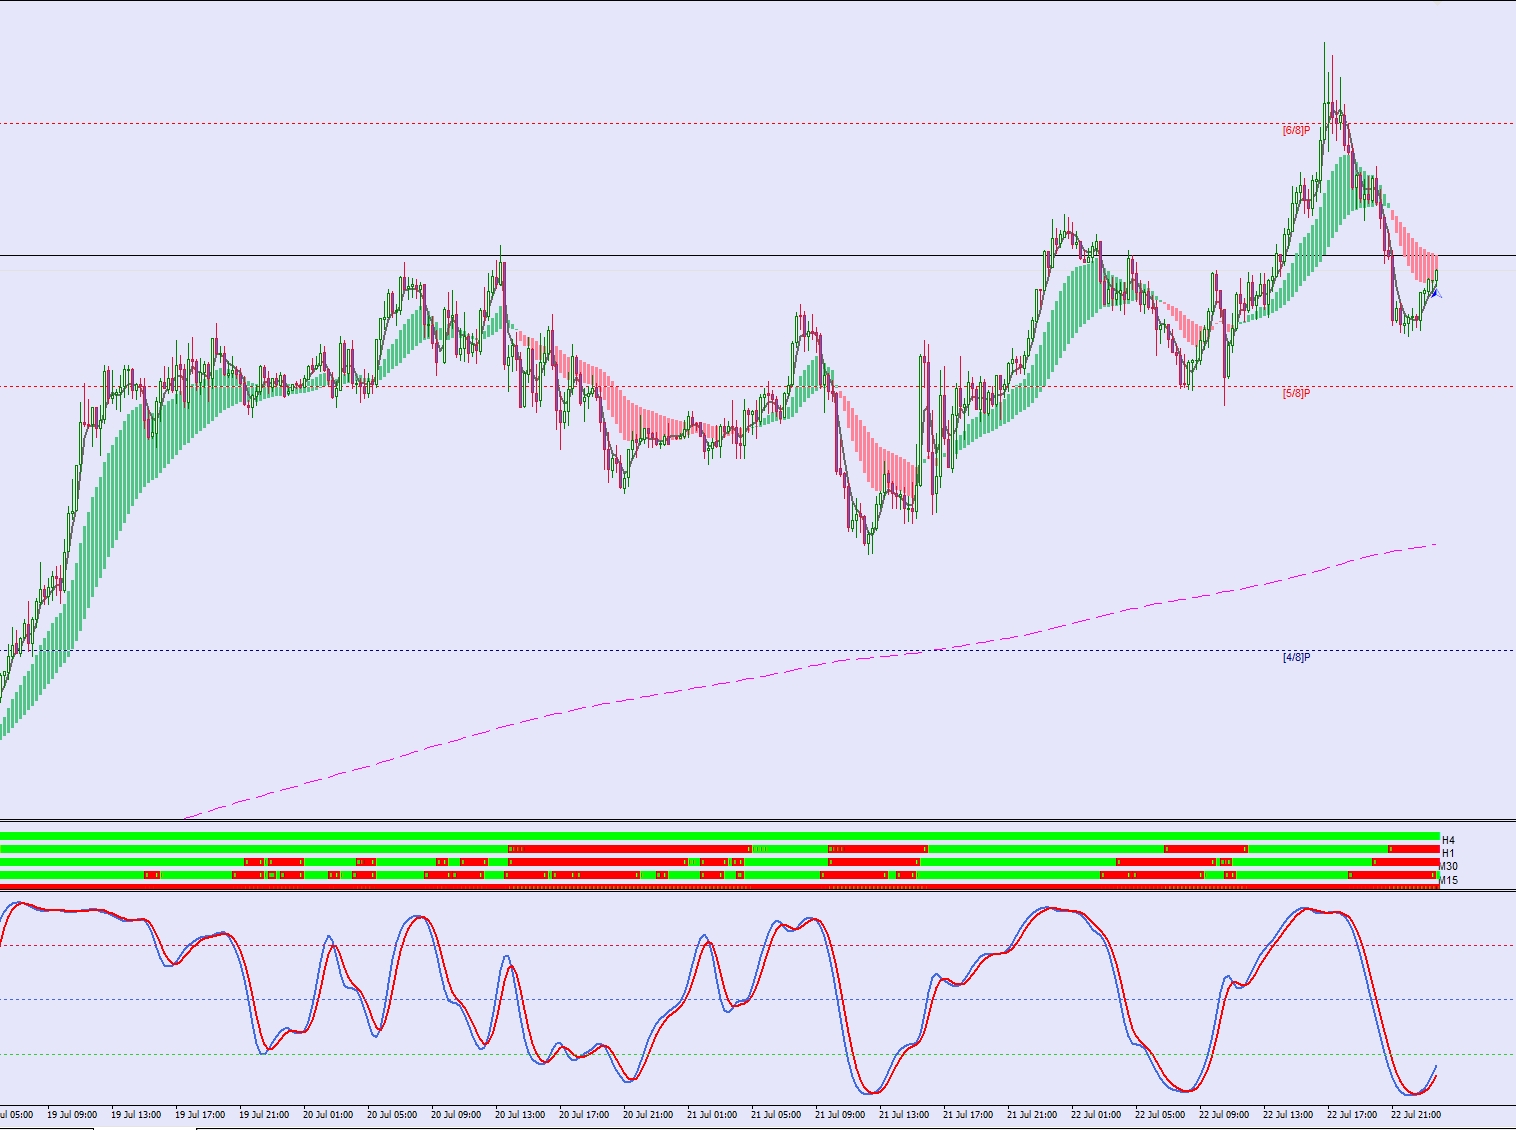Image resolution: width=1516 pixels, height=1130 pixels.
Task: Click the H1 trend row label
Action: (1448, 853)
